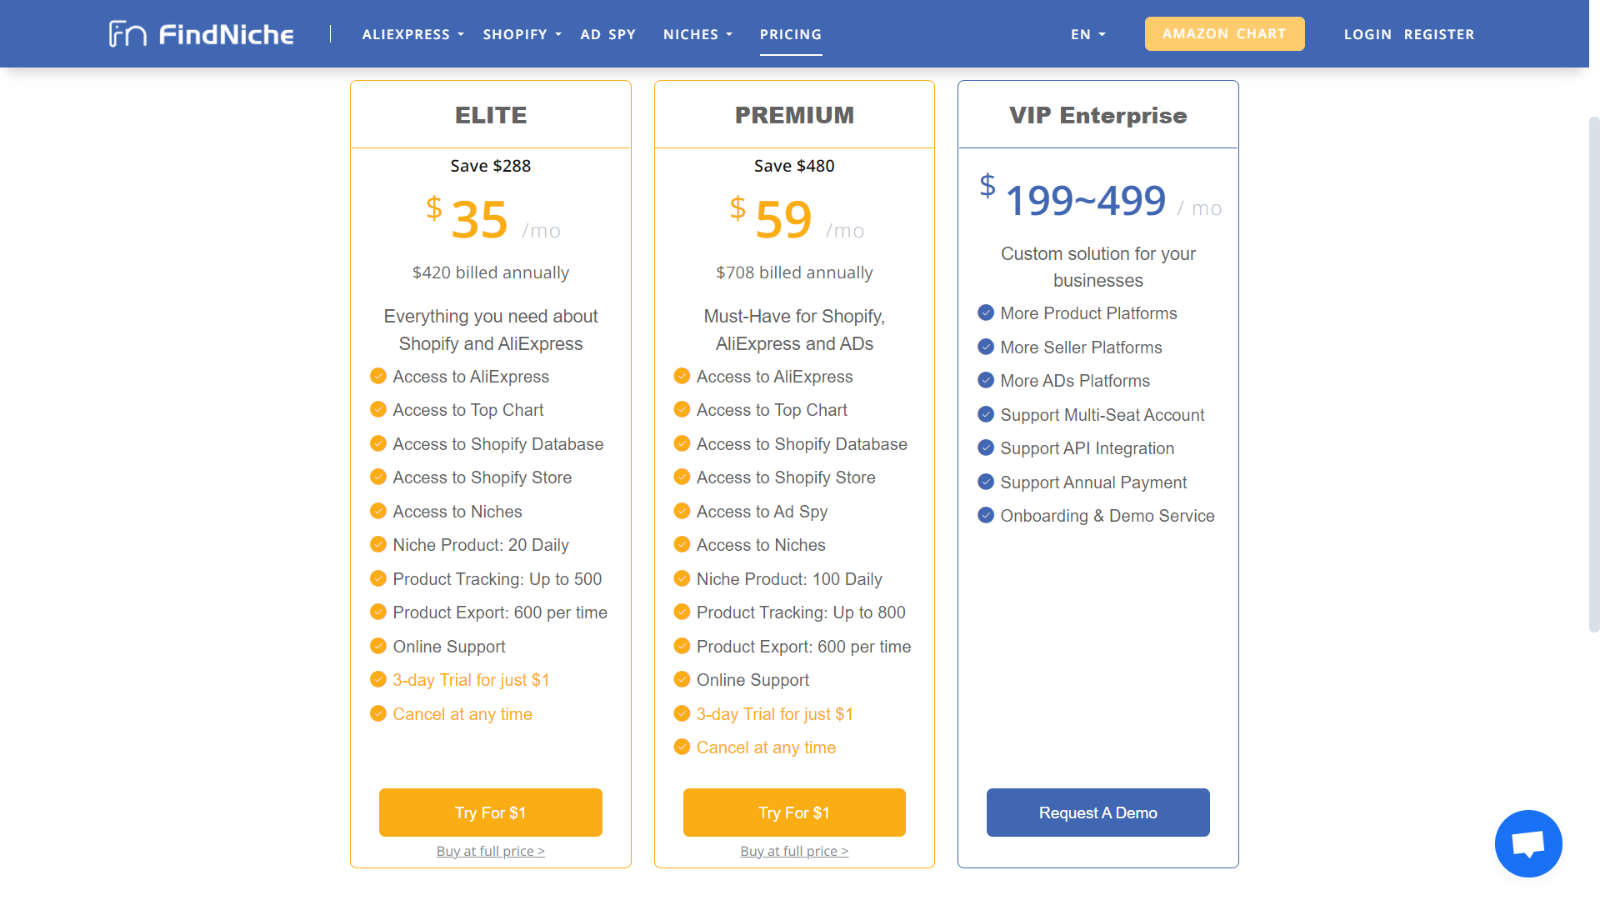This screenshot has width=1600, height=900.
Task: Click the checkmark beside Product Tracking: Up to 500
Action: click(x=378, y=578)
